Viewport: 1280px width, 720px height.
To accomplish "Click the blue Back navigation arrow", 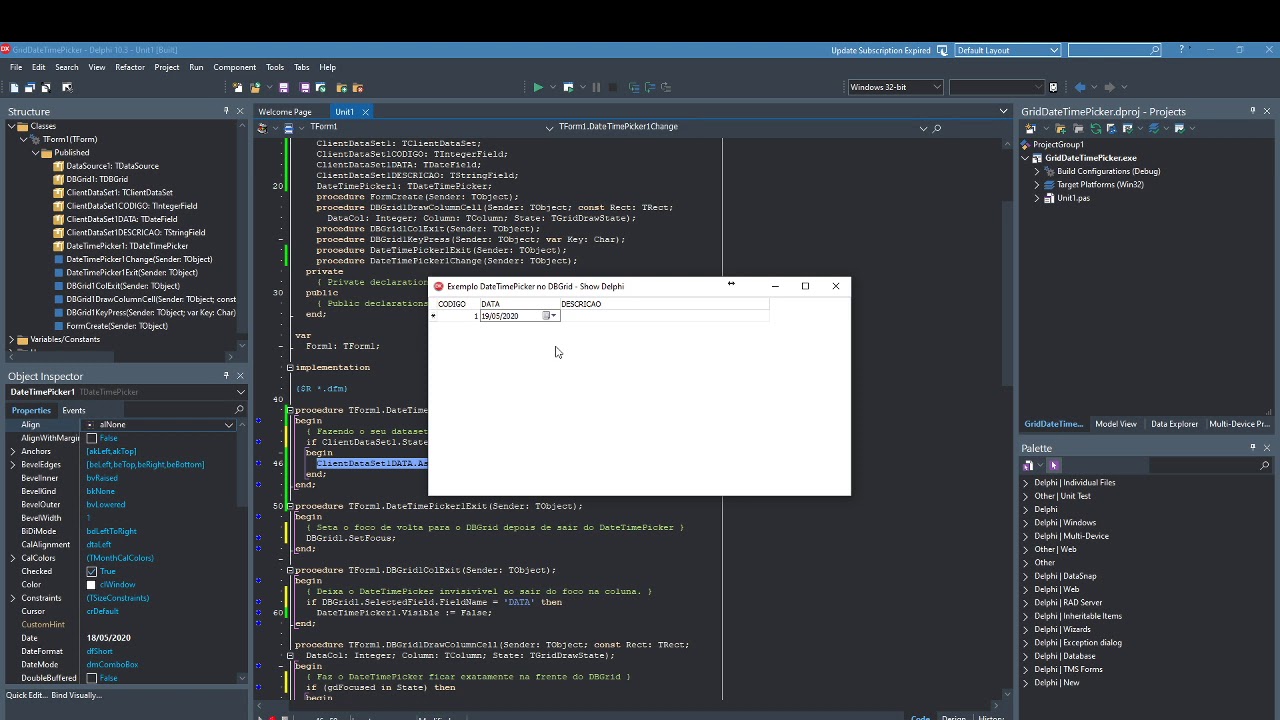I will [x=1080, y=87].
